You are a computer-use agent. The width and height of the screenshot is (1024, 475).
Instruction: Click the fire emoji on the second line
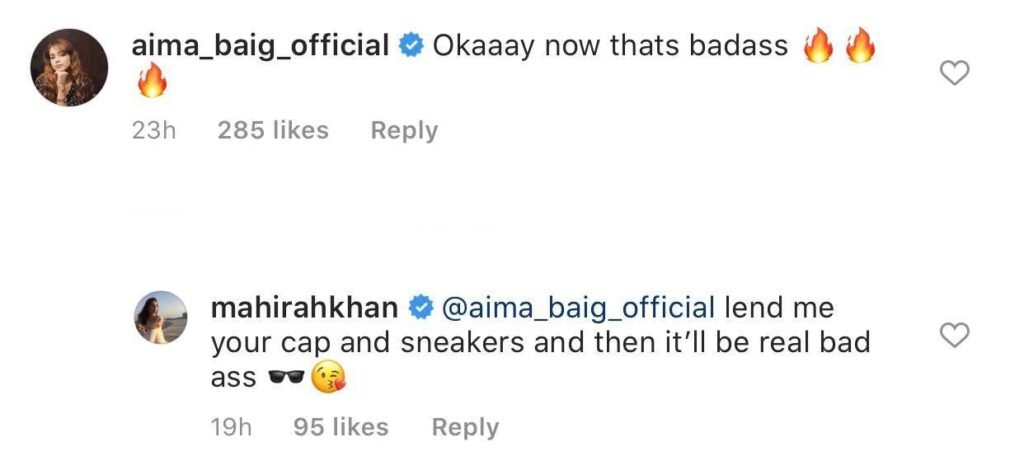(x=149, y=85)
